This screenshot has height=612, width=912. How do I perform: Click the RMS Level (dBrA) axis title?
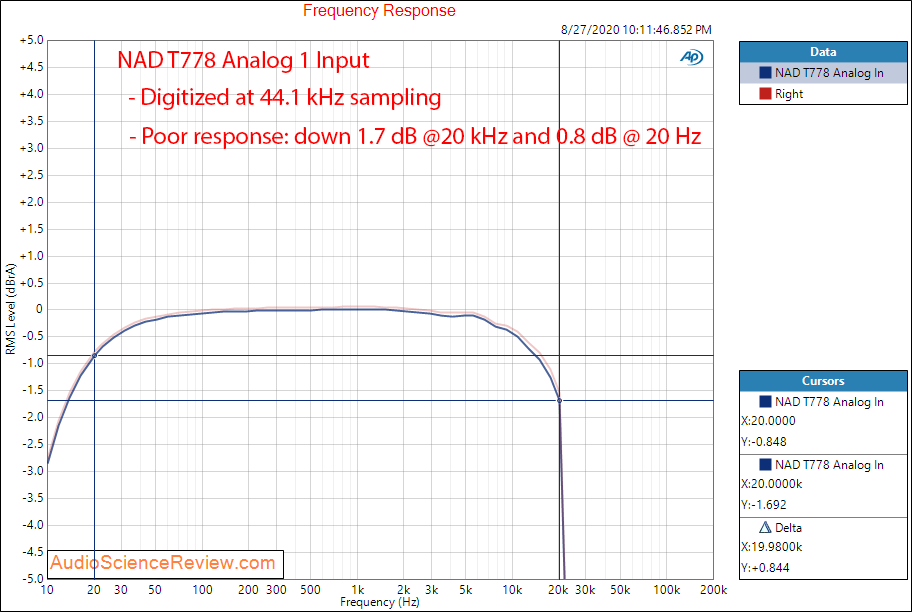10,309
